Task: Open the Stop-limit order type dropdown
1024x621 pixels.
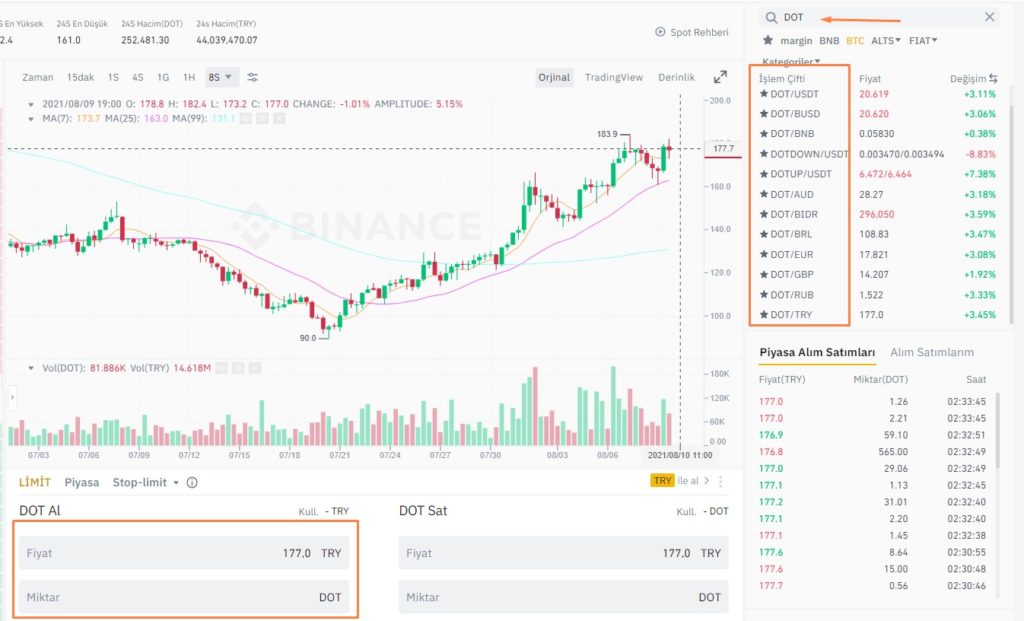Action: [x=146, y=483]
